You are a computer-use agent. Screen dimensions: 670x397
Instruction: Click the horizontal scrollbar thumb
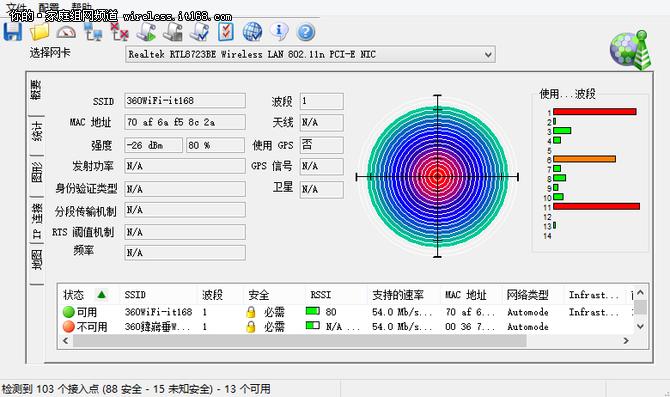click(x=300, y=341)
